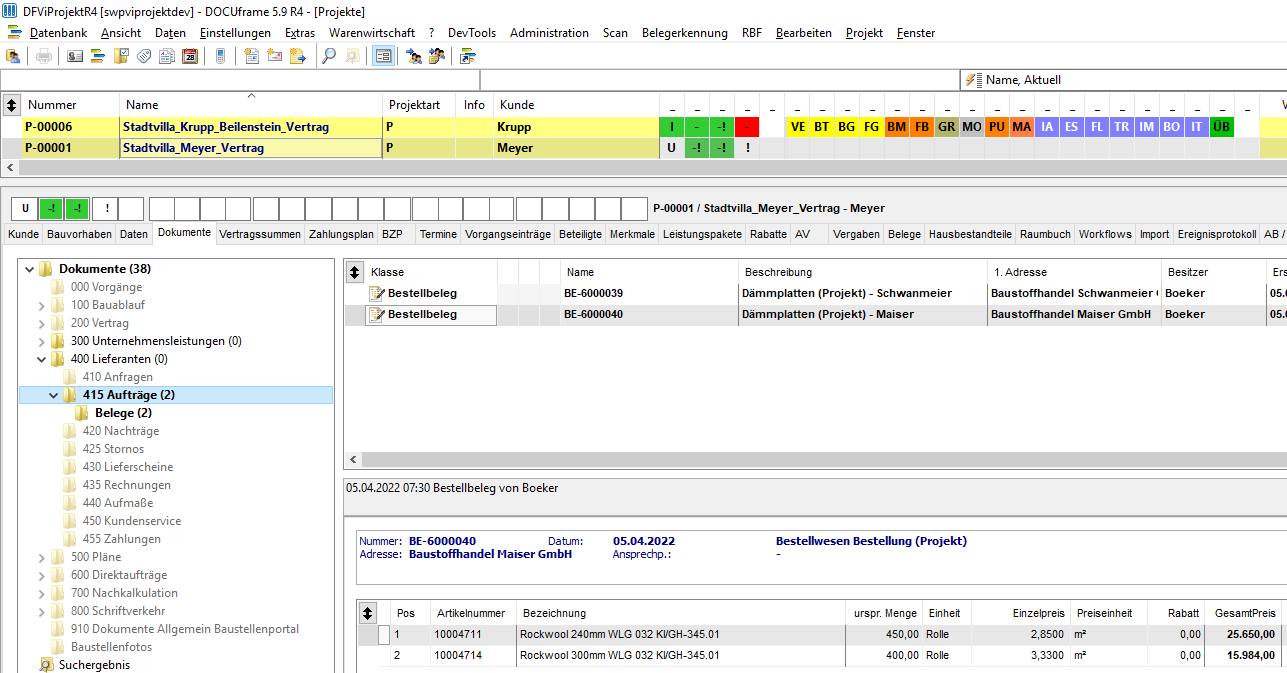1287x673 pixels.
Task: Open the Raumbuch tab
Action: click(1044, 234)
